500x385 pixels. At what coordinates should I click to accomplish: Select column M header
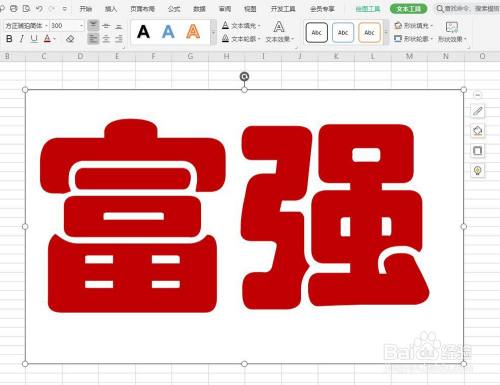[x=409, y=56]
